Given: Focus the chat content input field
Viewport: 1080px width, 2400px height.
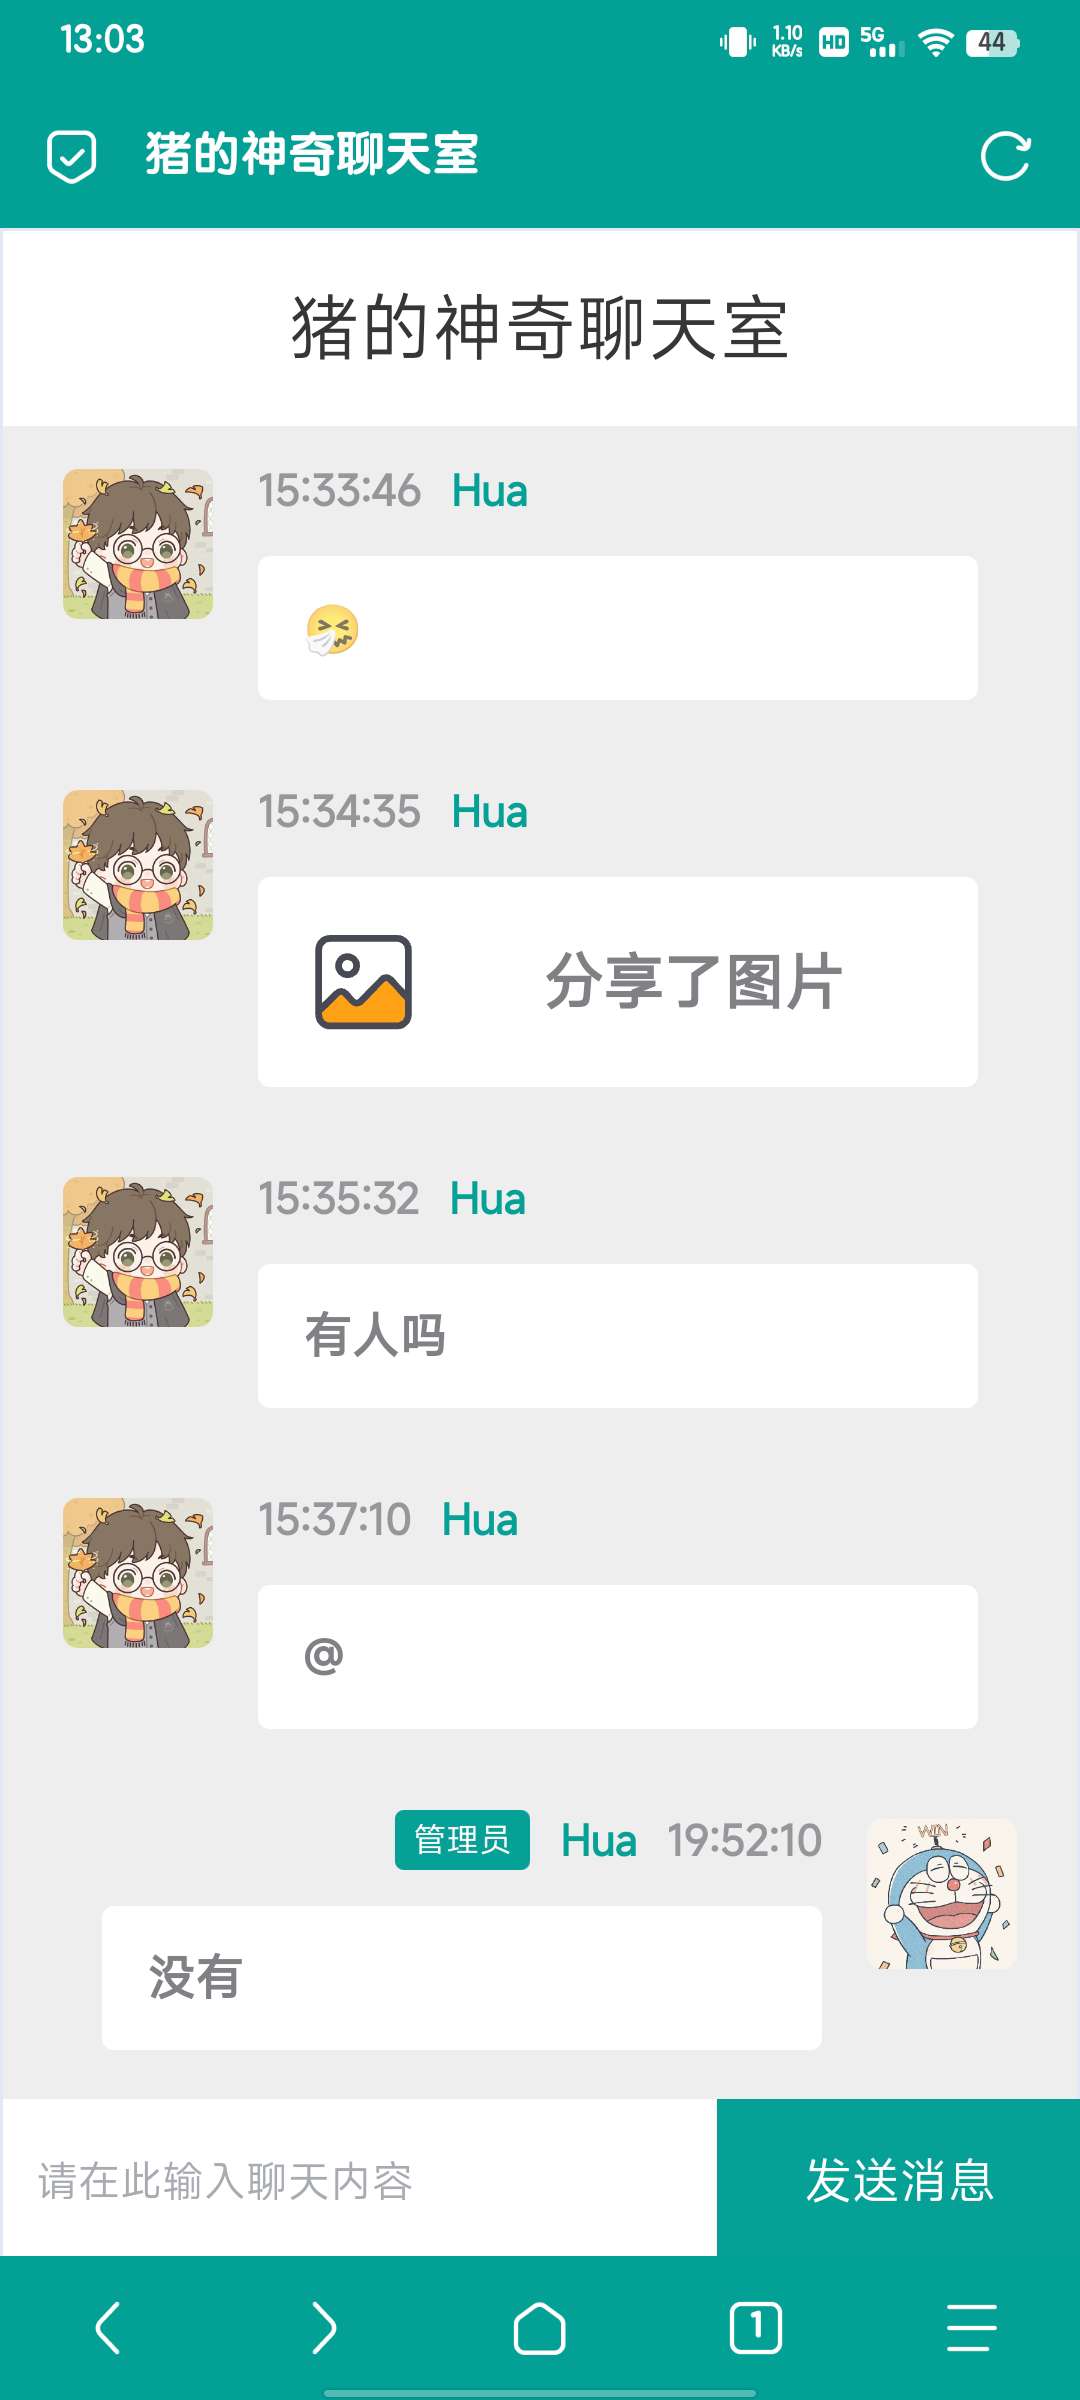Looking at the screenshot, I should [x=360, y=2177].
